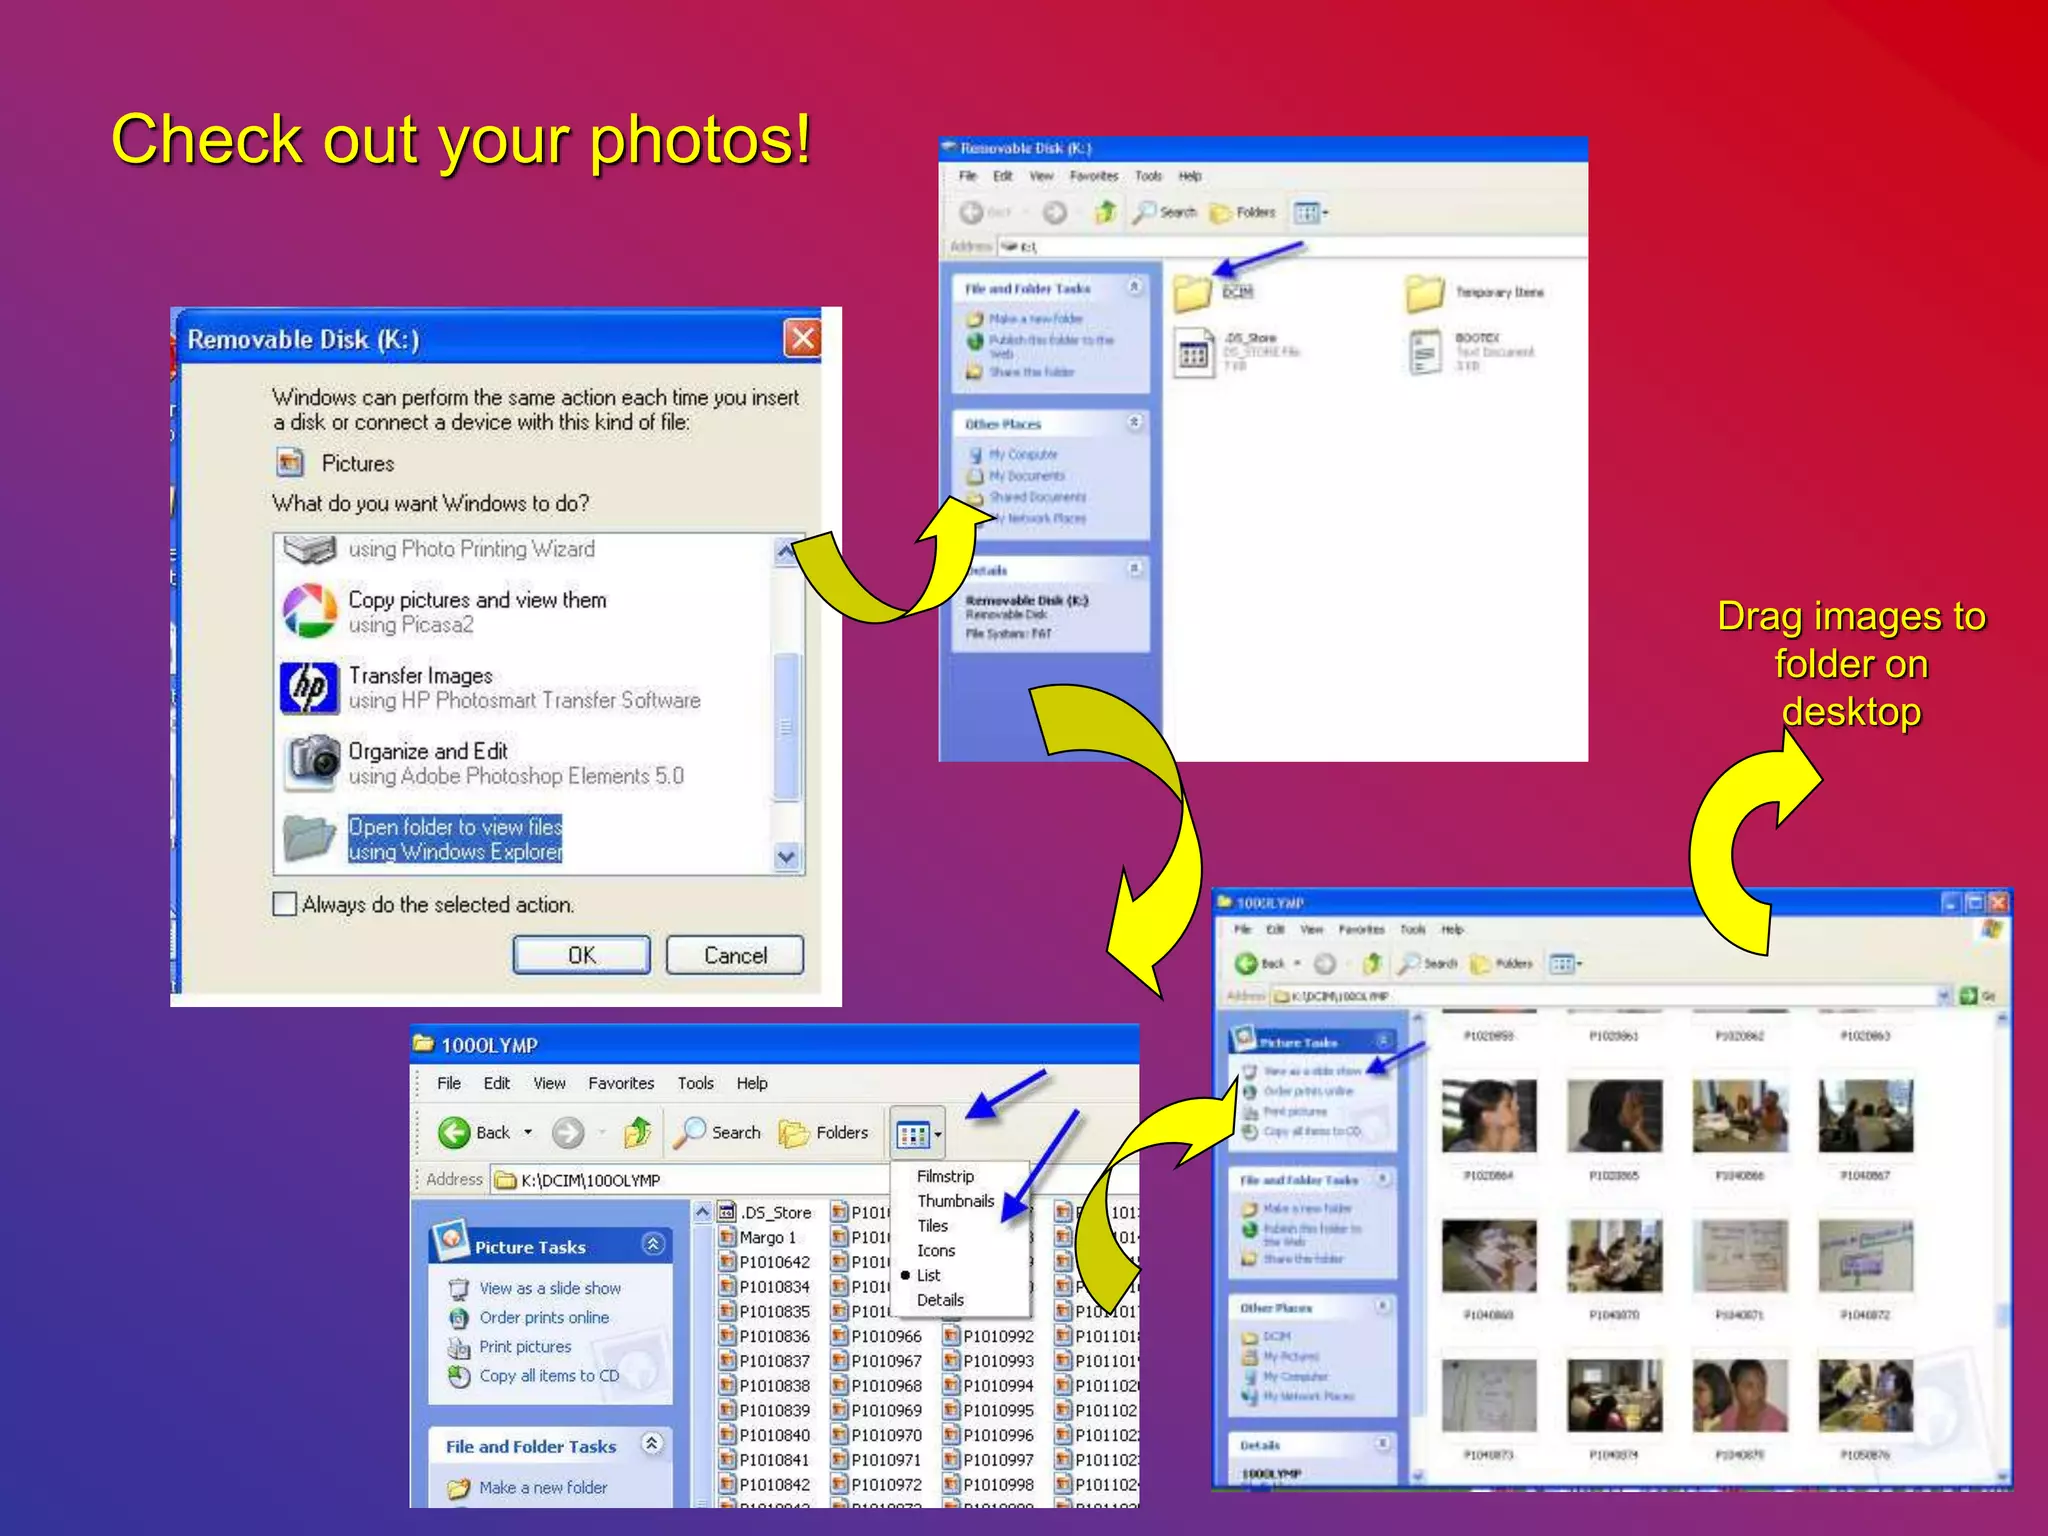Select file .DS_Store in list window

(x=766, y=1212)
